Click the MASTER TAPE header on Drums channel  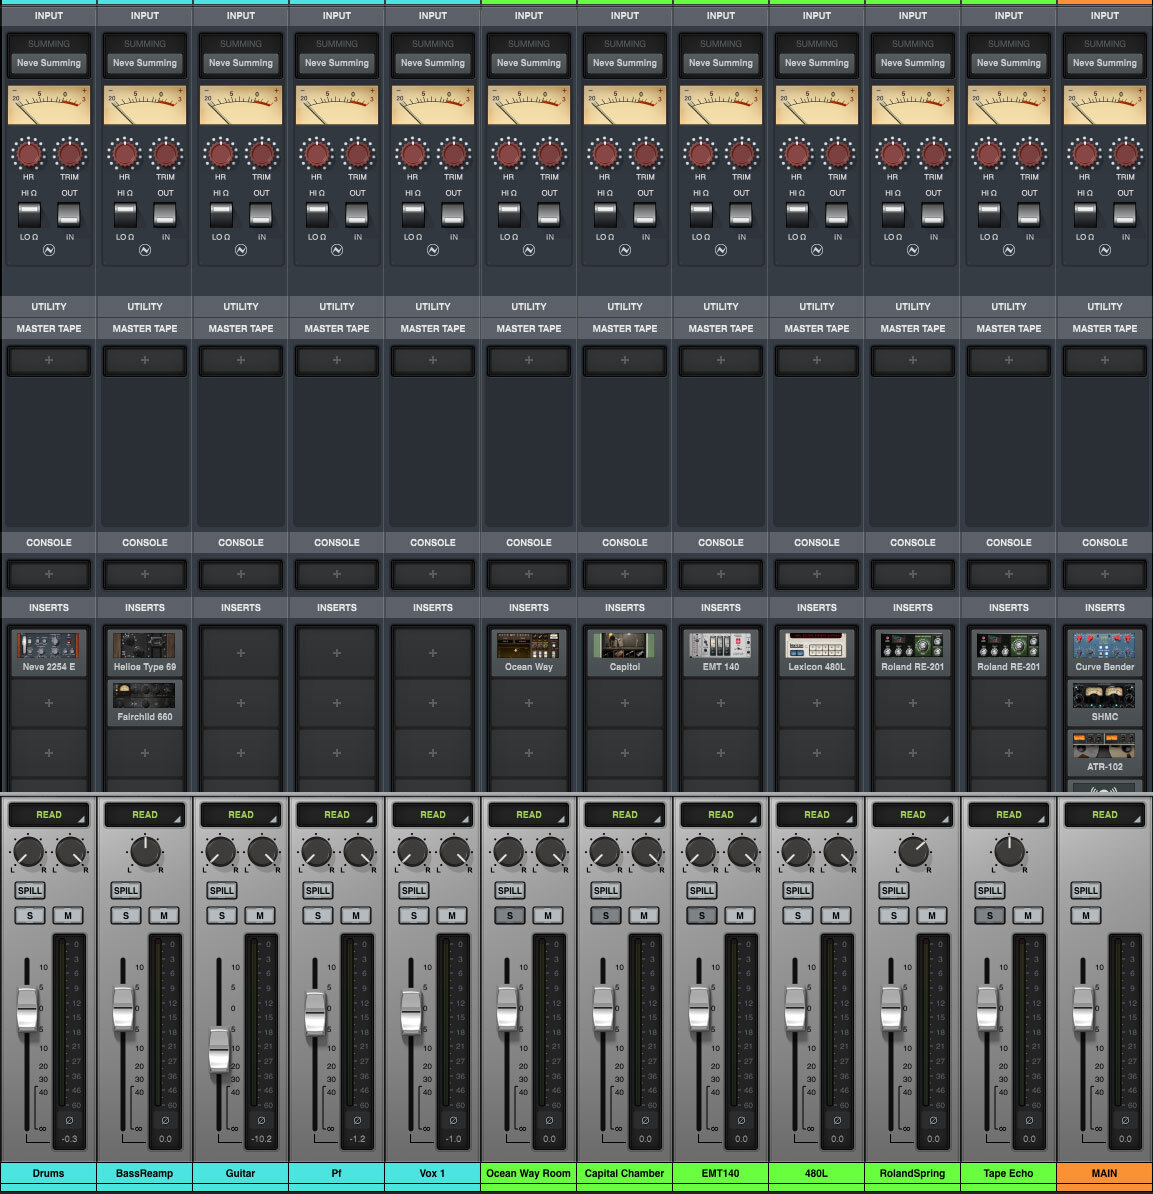coord(48,328)
